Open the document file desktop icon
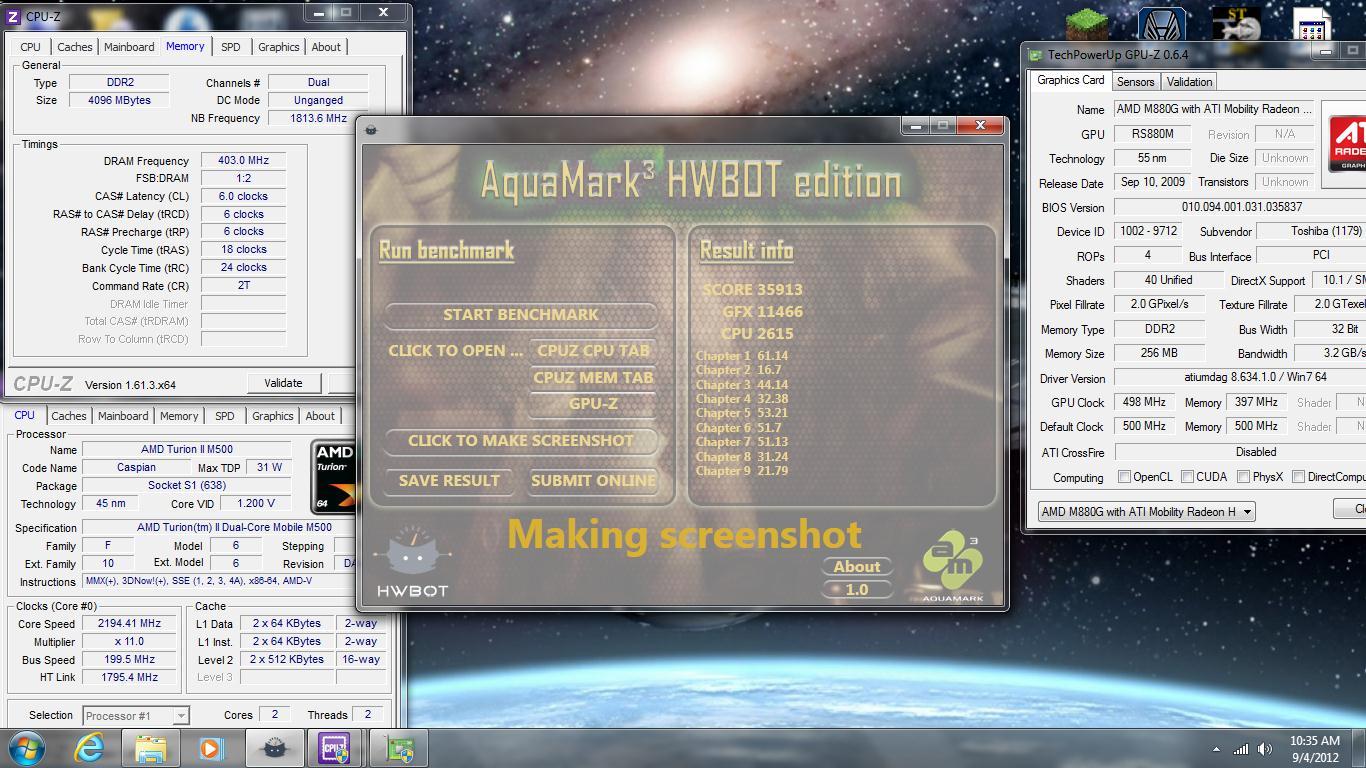Screen dimensions: 1366x768 point(1310,24)
